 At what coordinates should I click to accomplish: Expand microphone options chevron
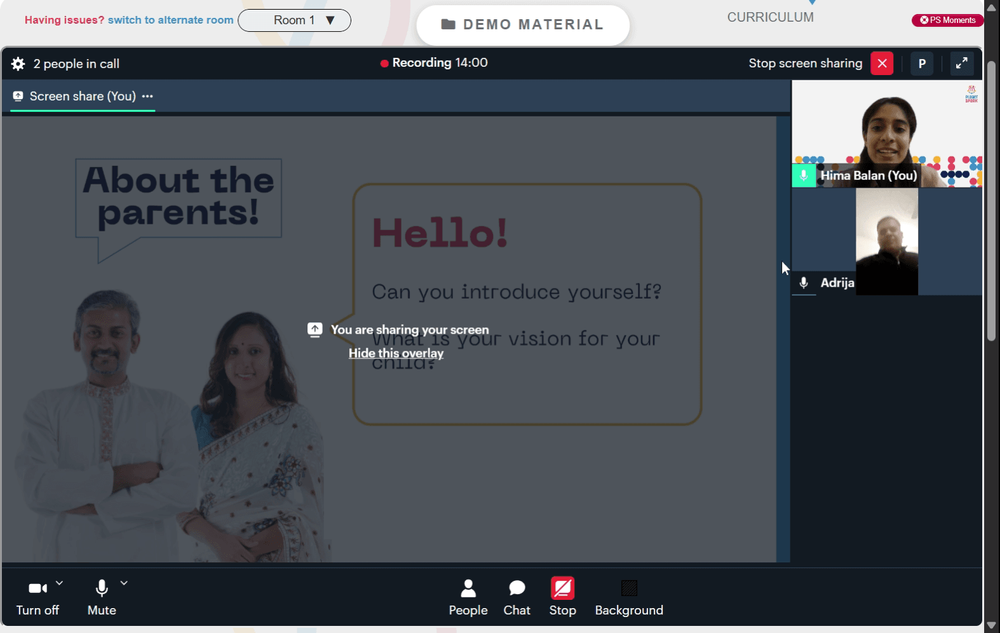pos(124,583)
